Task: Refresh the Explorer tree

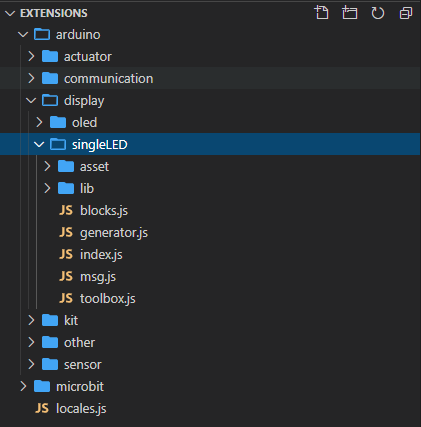Action: (378, 13)
